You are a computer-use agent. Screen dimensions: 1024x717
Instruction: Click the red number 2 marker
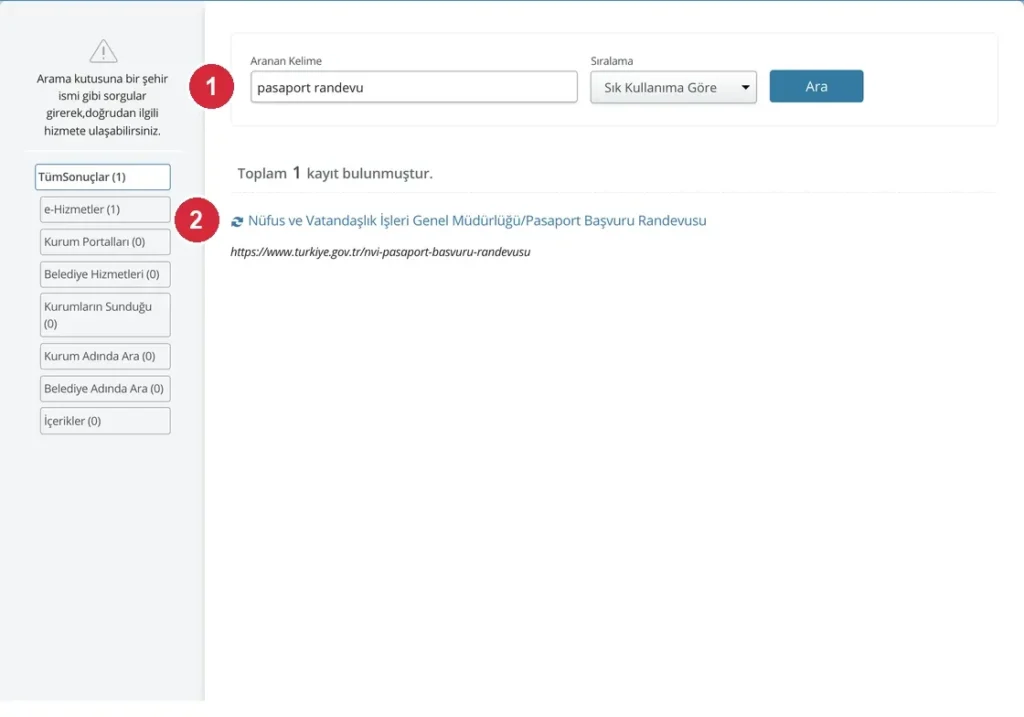click(197, 220)
